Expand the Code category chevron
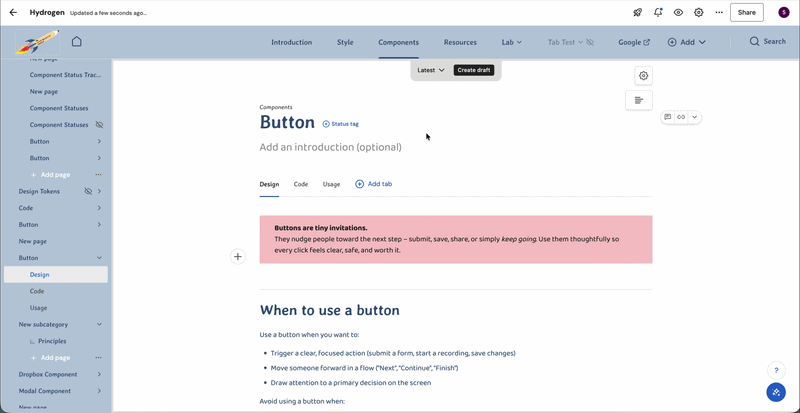Screen dimensions: 800x413 pyautogui.click(x=99, y=208)
